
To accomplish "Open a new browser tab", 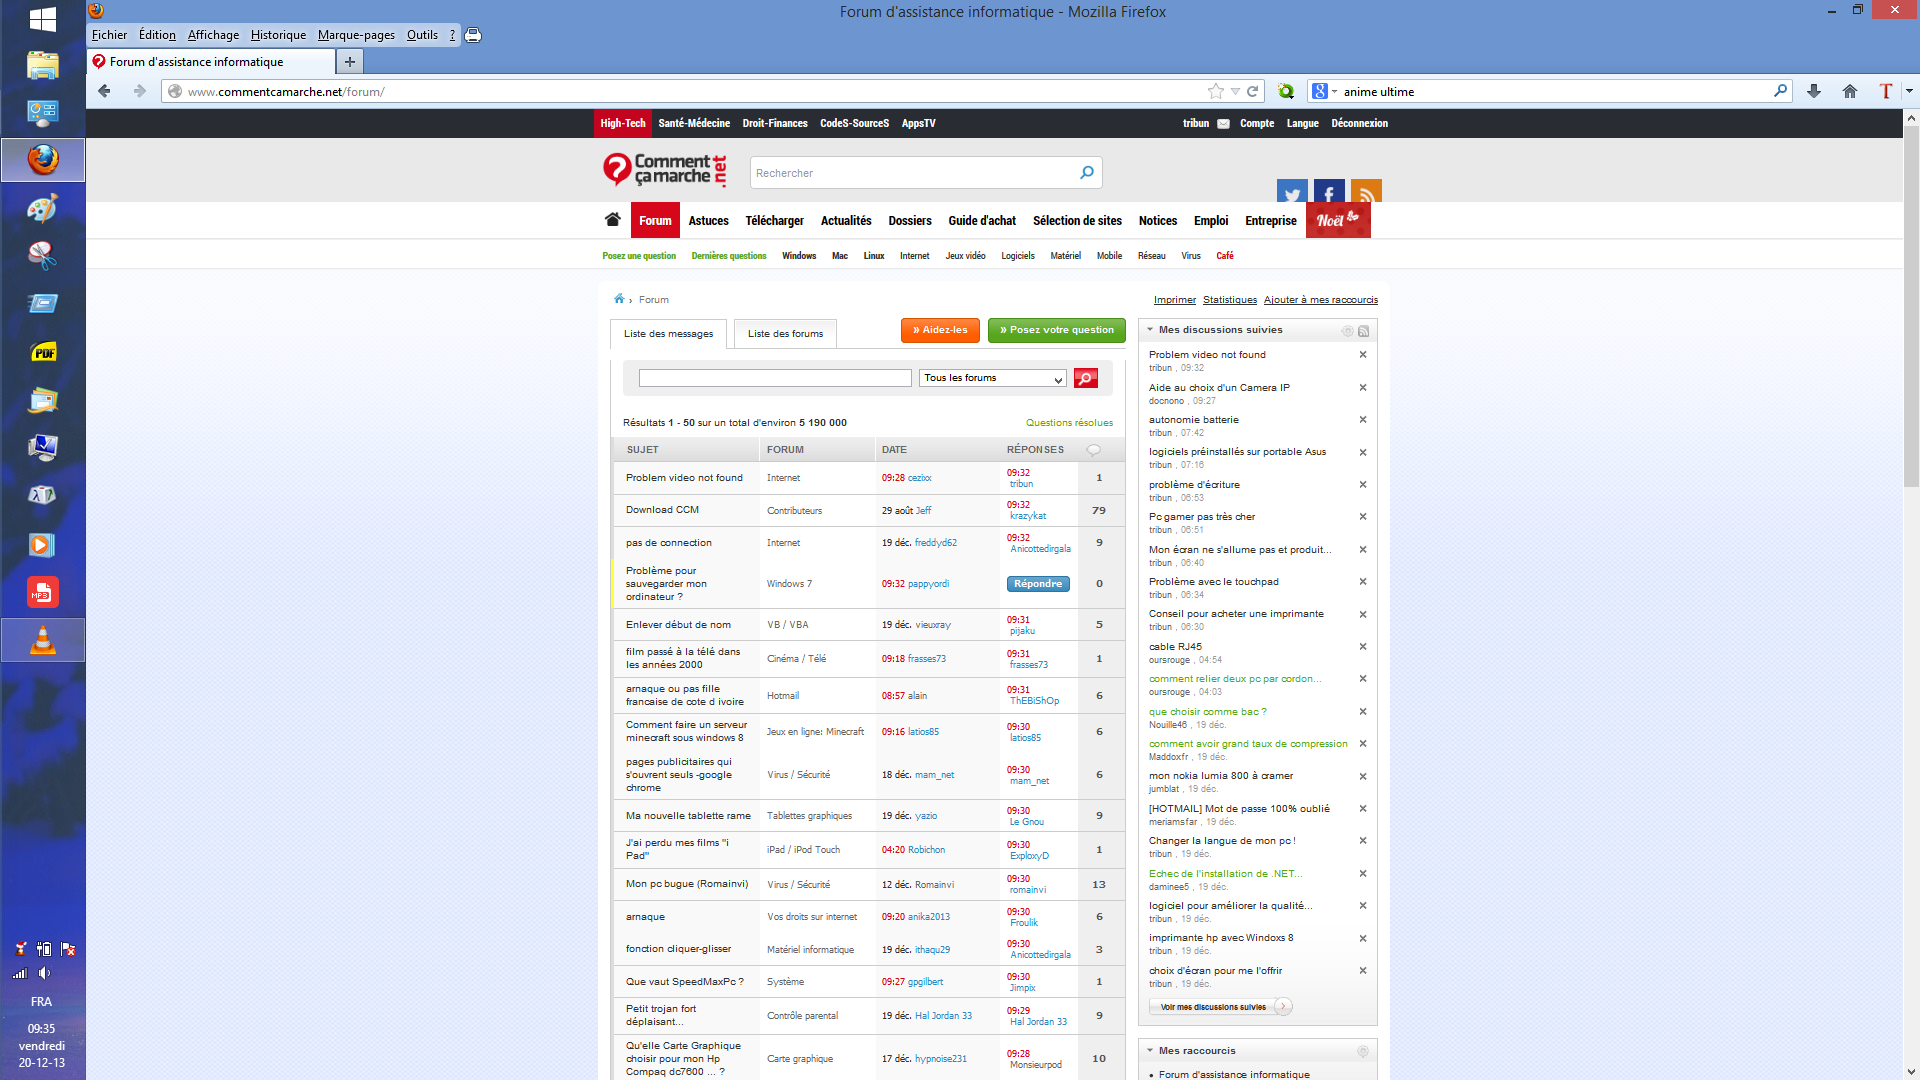I will 349,62.
